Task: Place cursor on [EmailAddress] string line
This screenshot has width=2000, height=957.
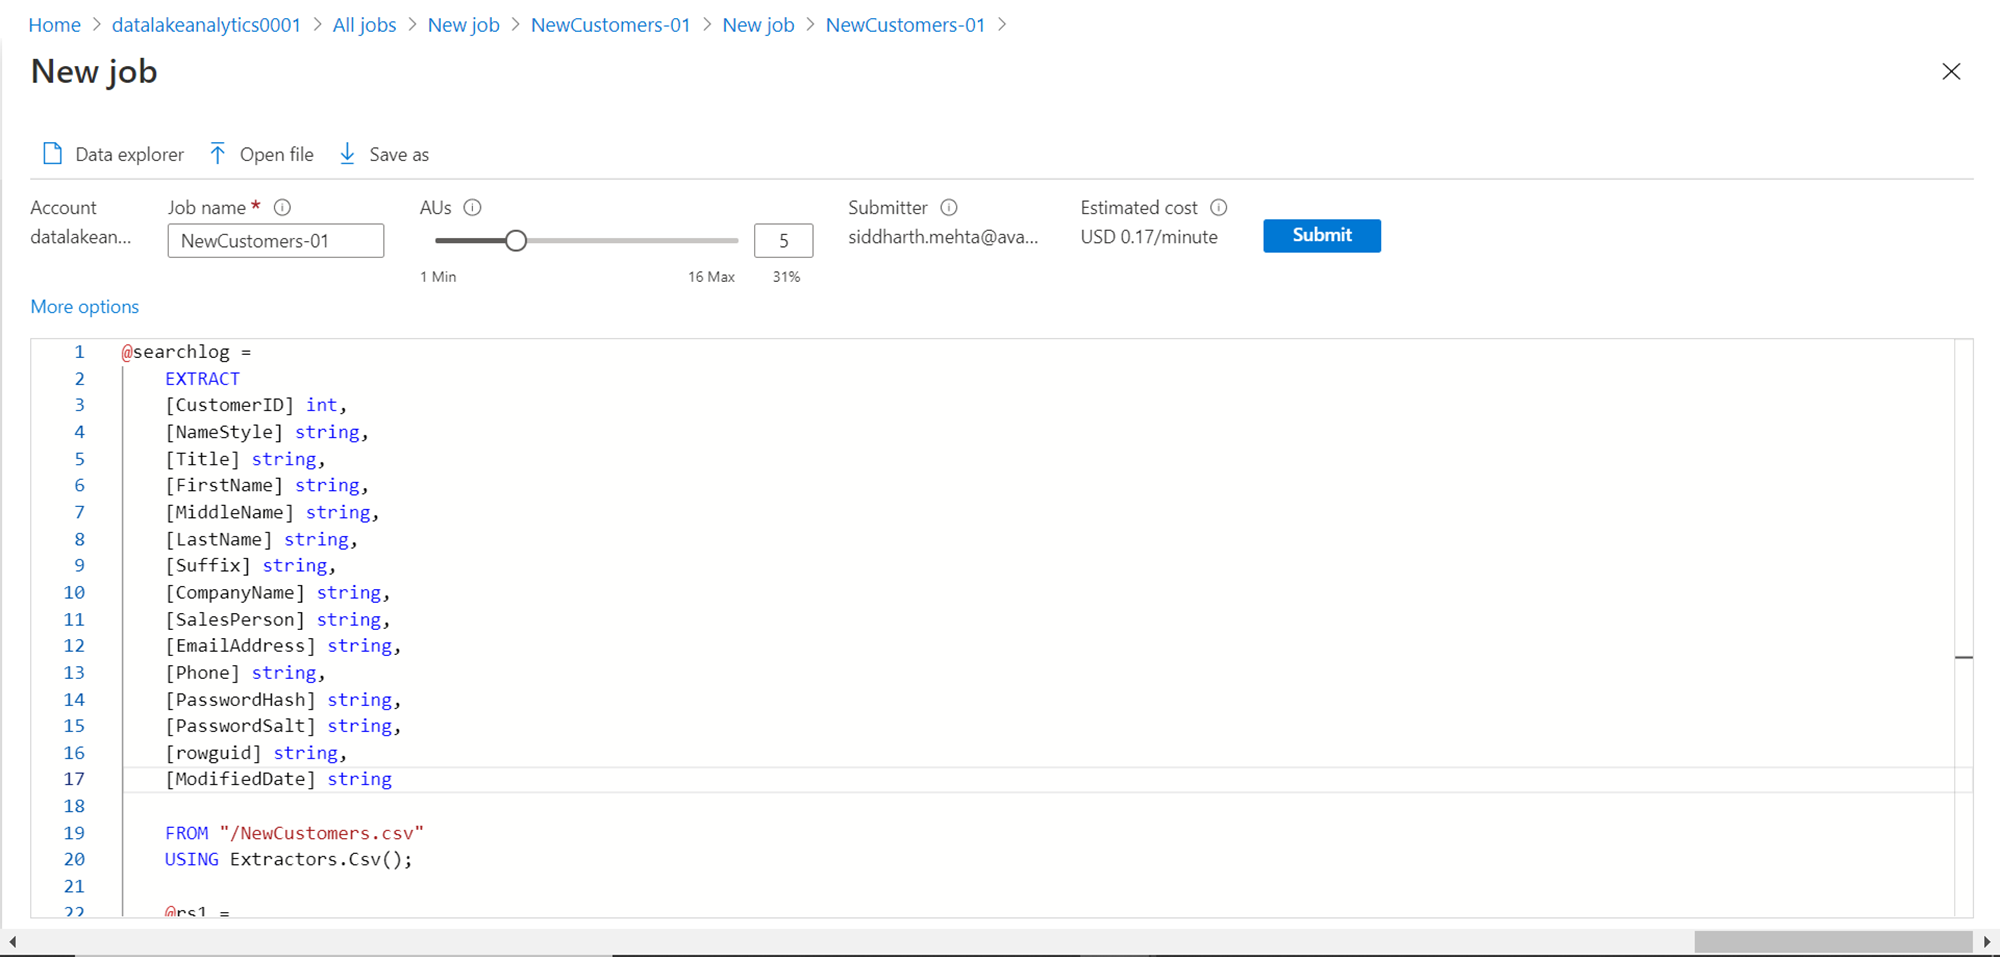Action: coord(283,646)
